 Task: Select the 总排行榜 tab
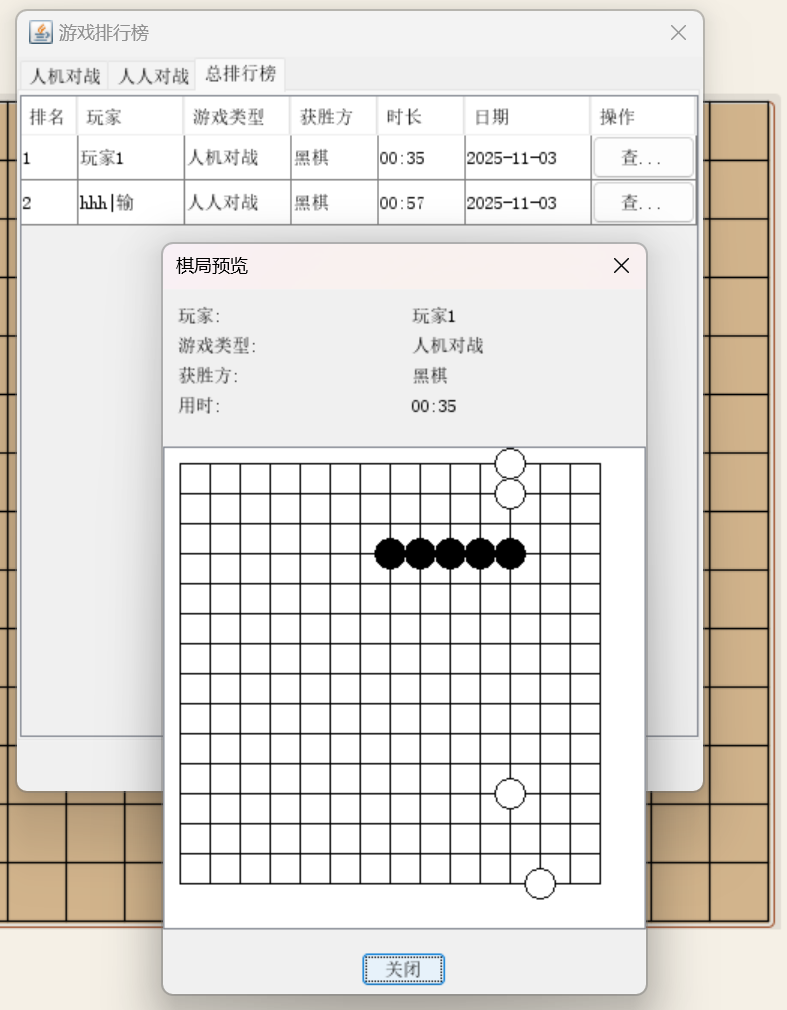coord(241,73)
